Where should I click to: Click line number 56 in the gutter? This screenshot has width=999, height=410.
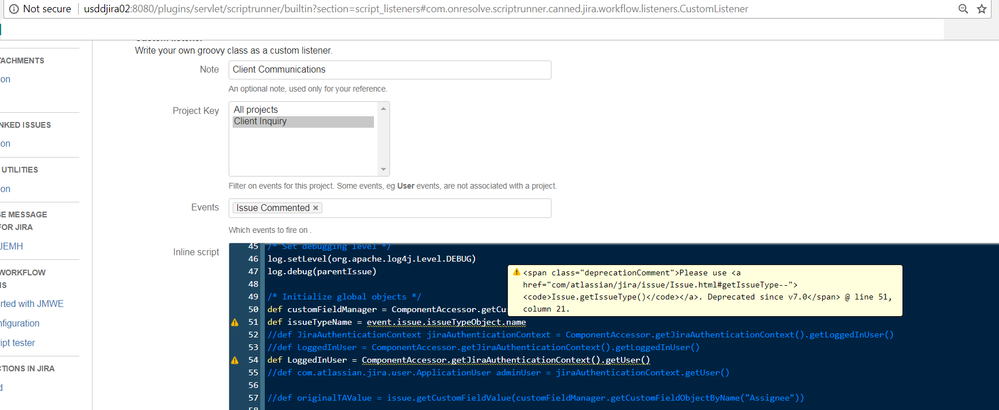click(x=253, y=385)
